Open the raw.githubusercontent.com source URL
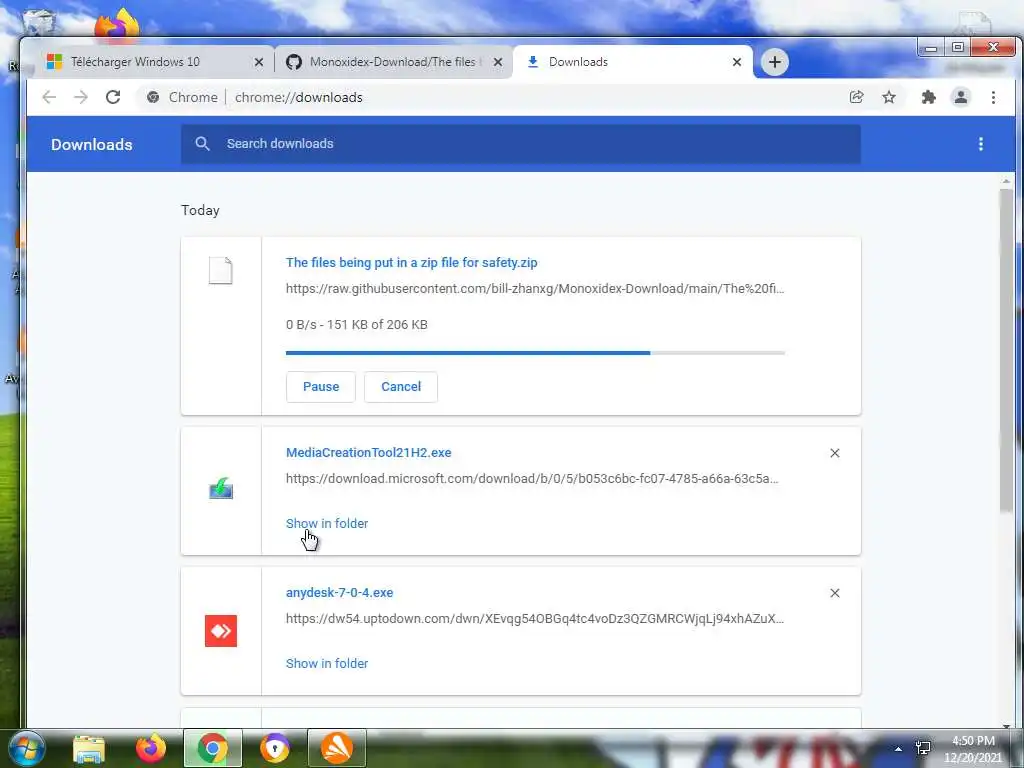The image size is (1024, 768). (535, 289)
